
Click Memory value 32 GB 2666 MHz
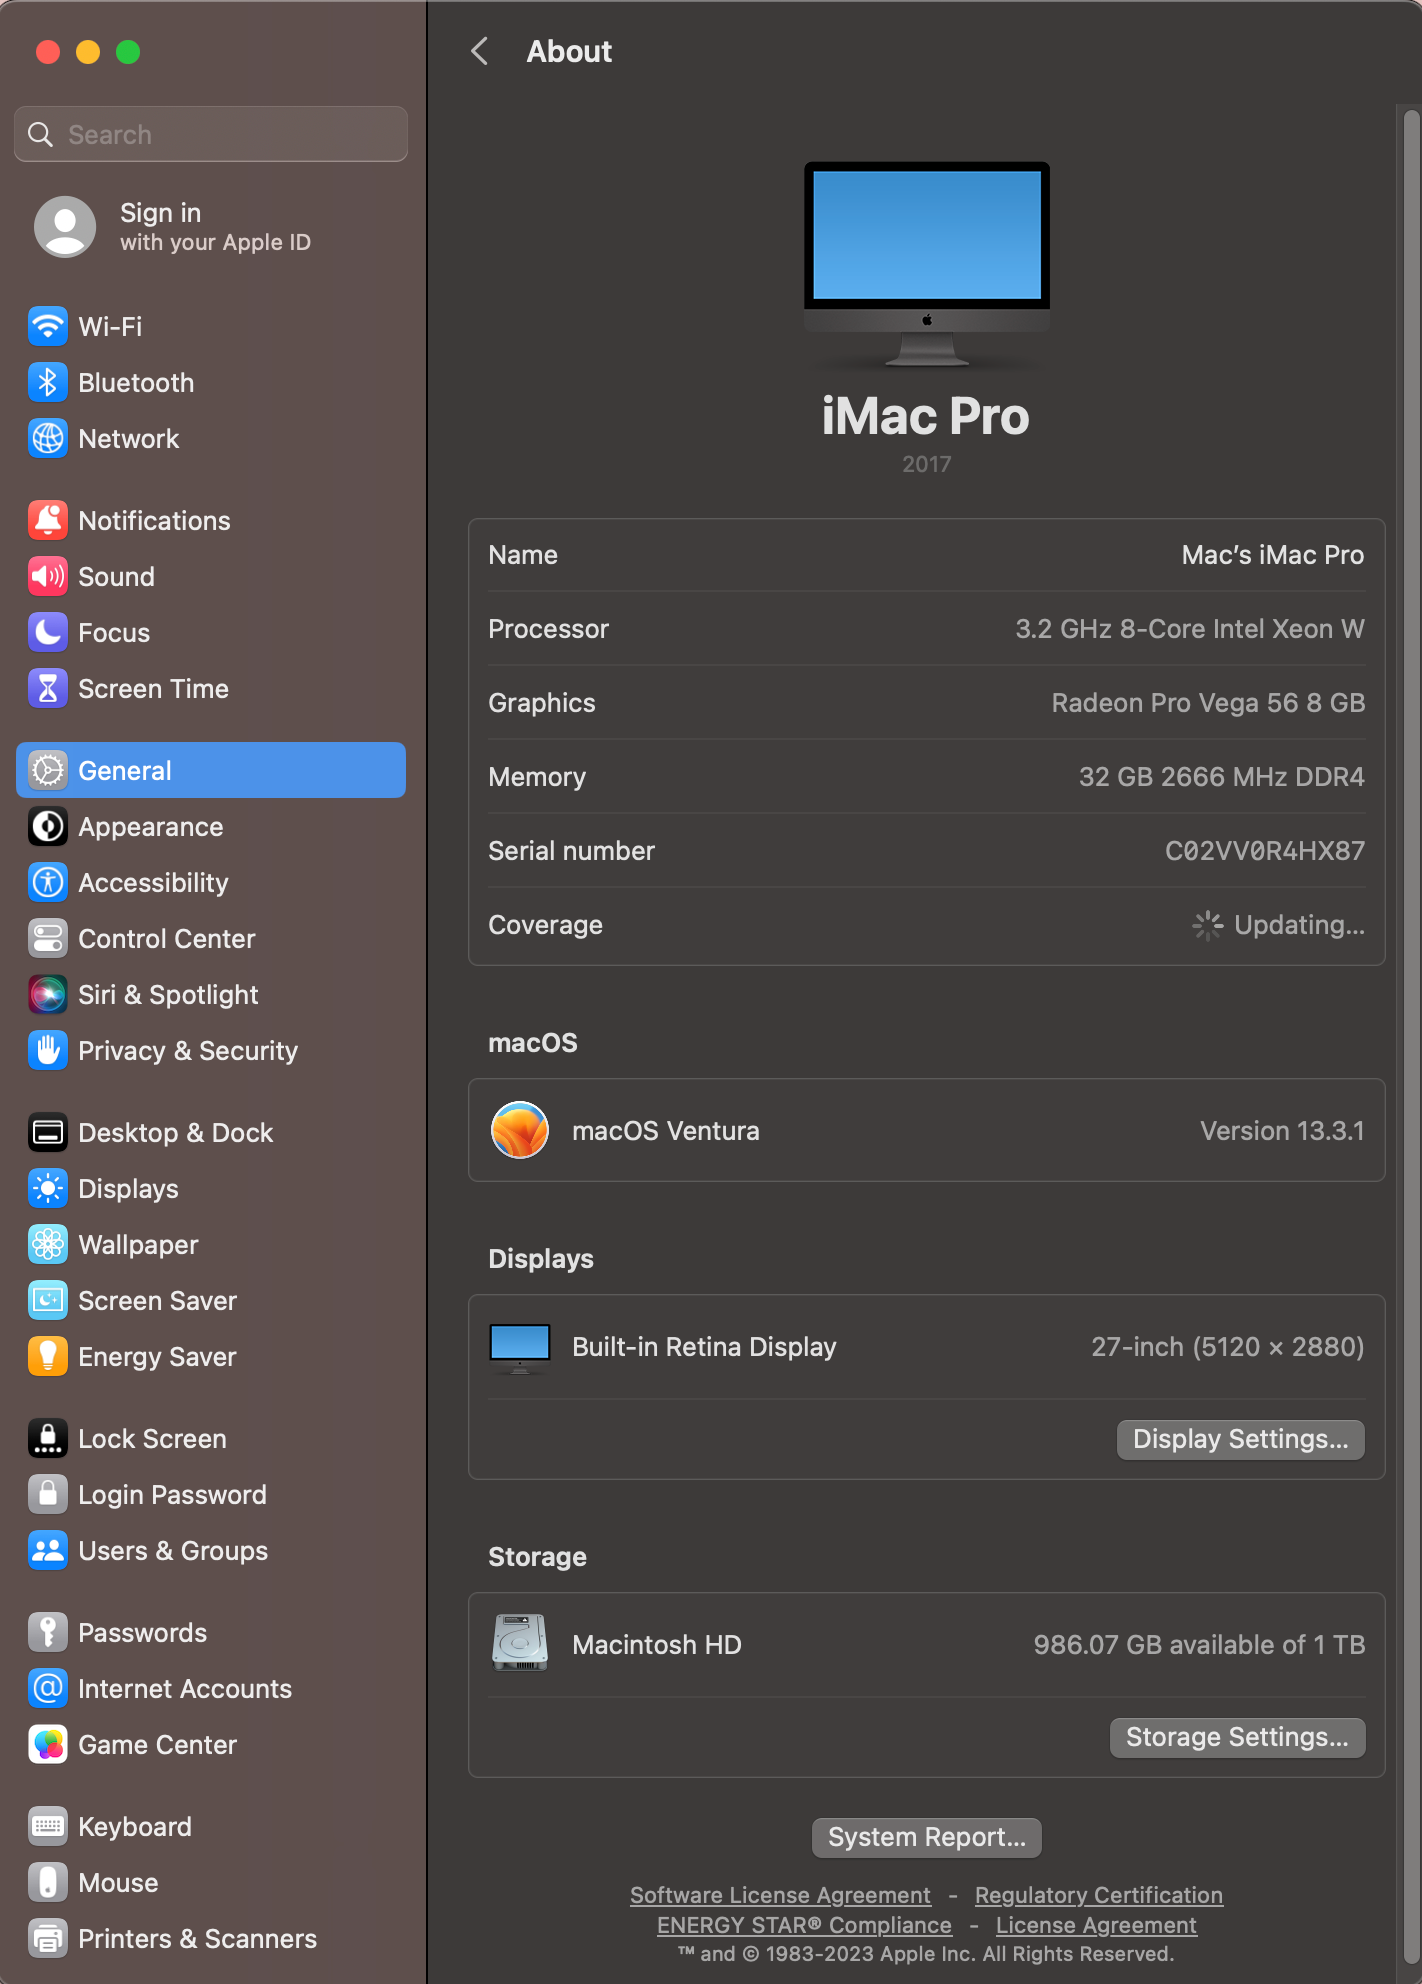click(x=1221, y=777)
